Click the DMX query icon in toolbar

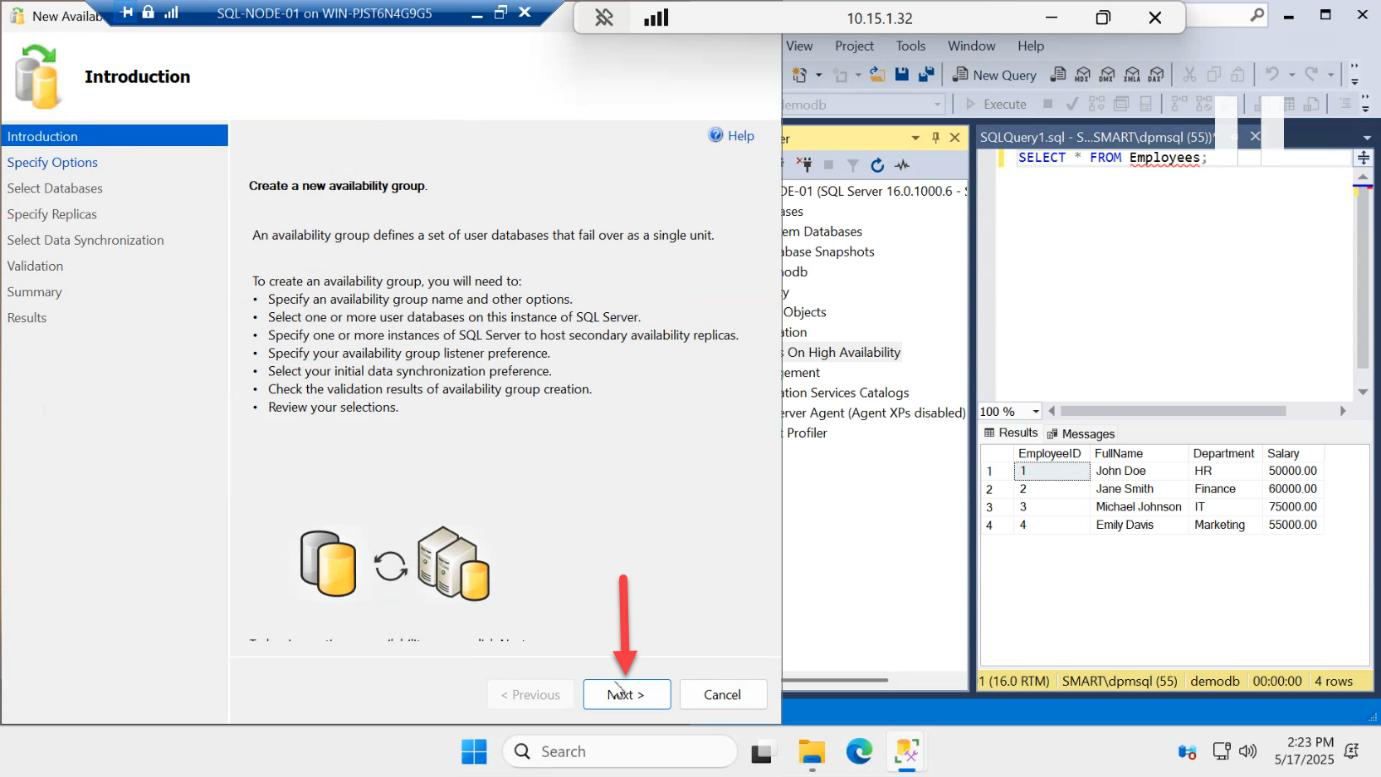pyautogui.click(x=1108, y=75)
